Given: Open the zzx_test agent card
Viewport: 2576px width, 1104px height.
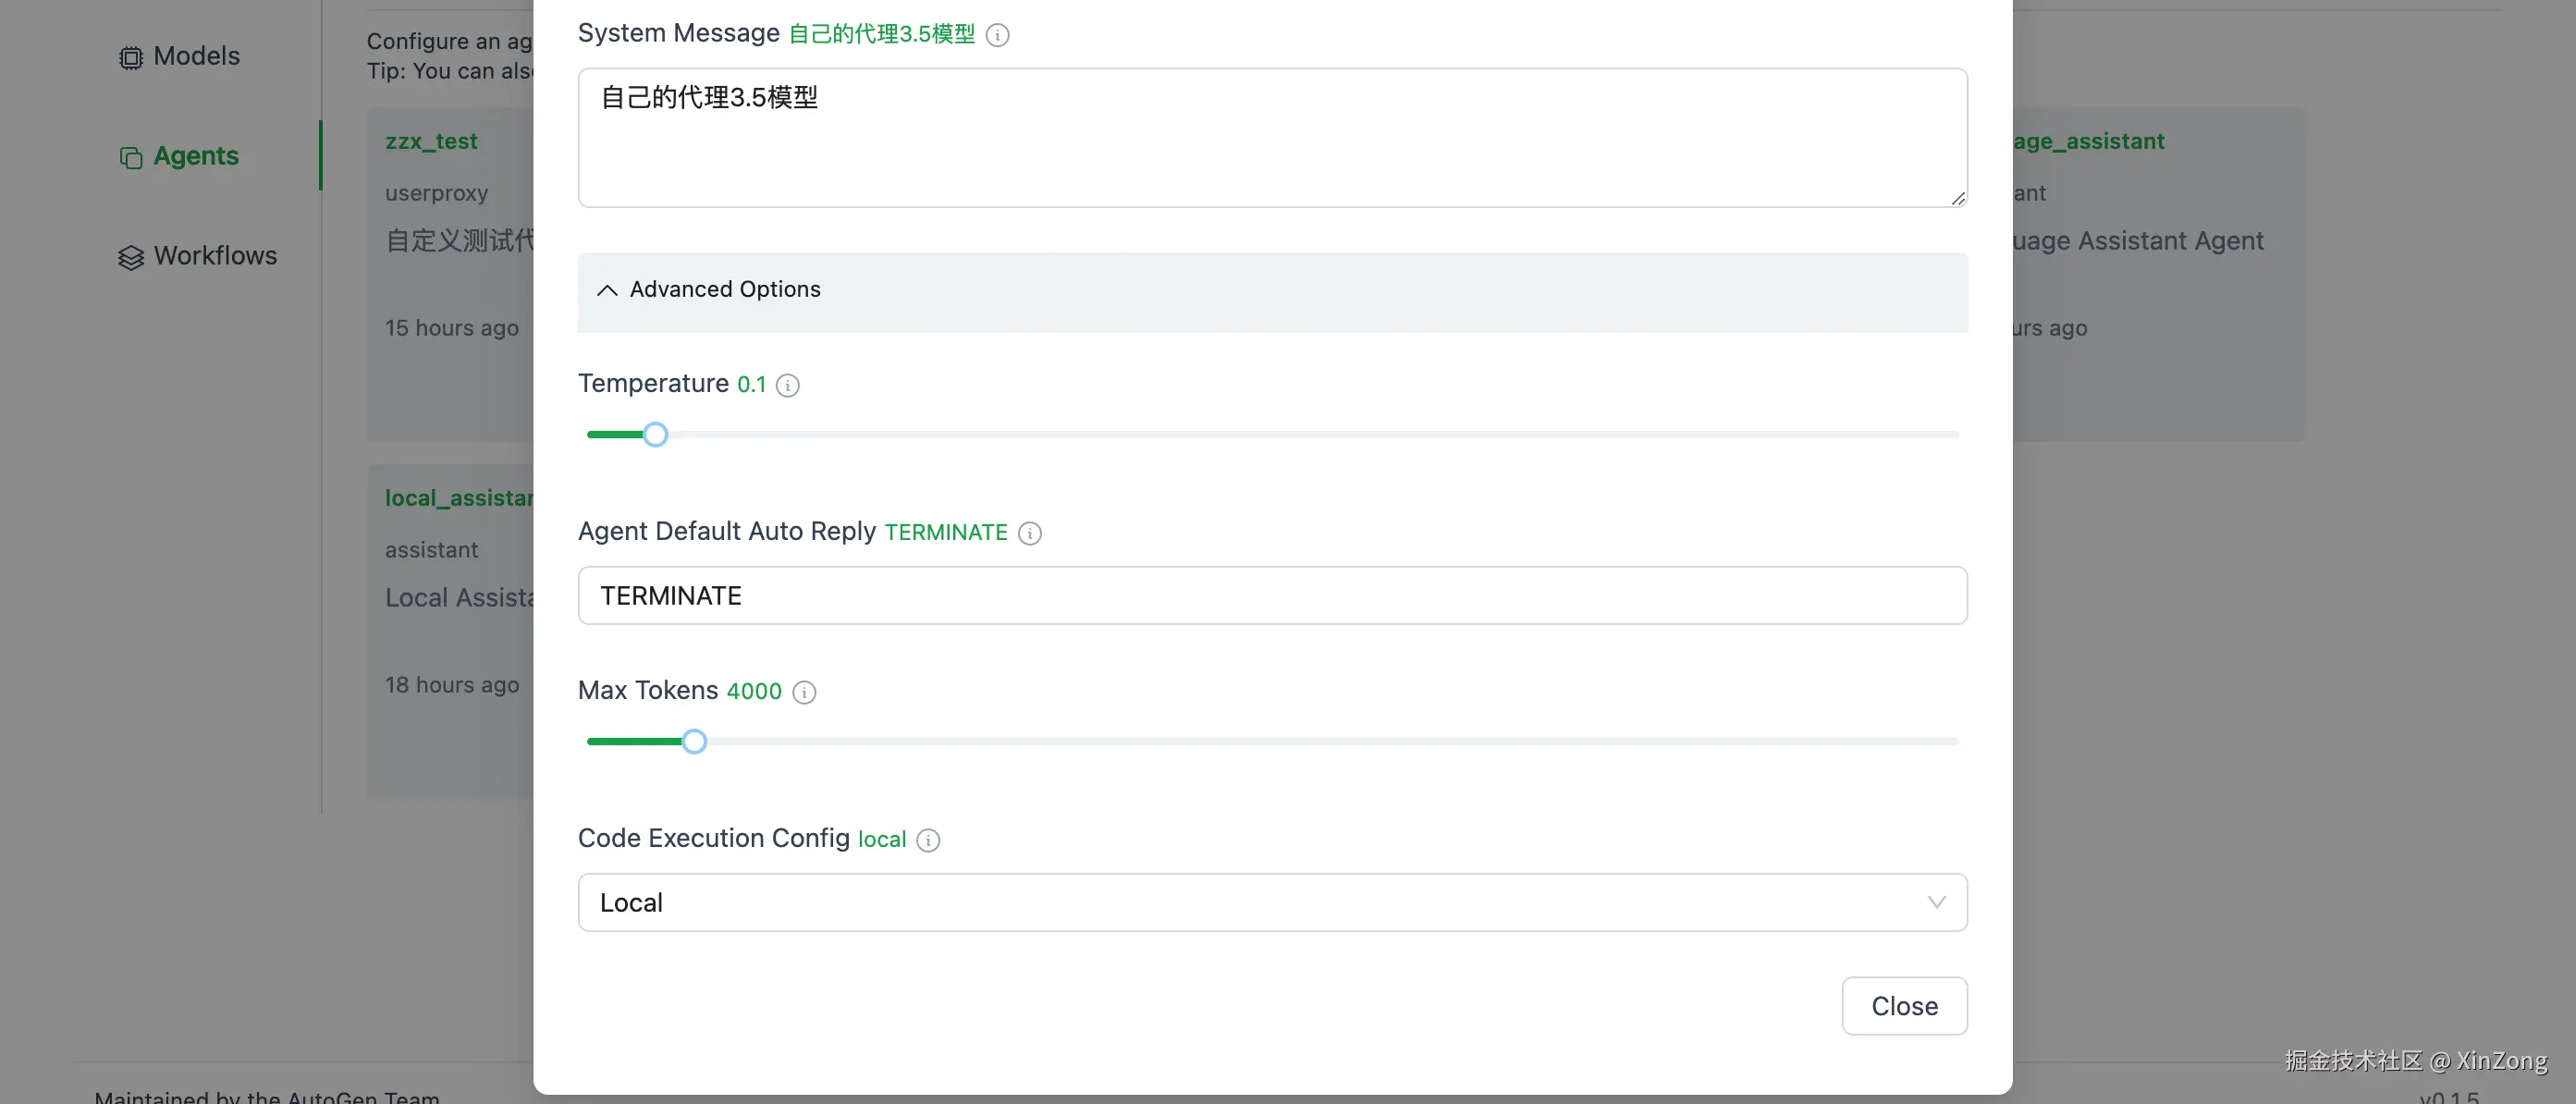Looking at the screenshot, I should pyautogui.click(x=431, y=141).
